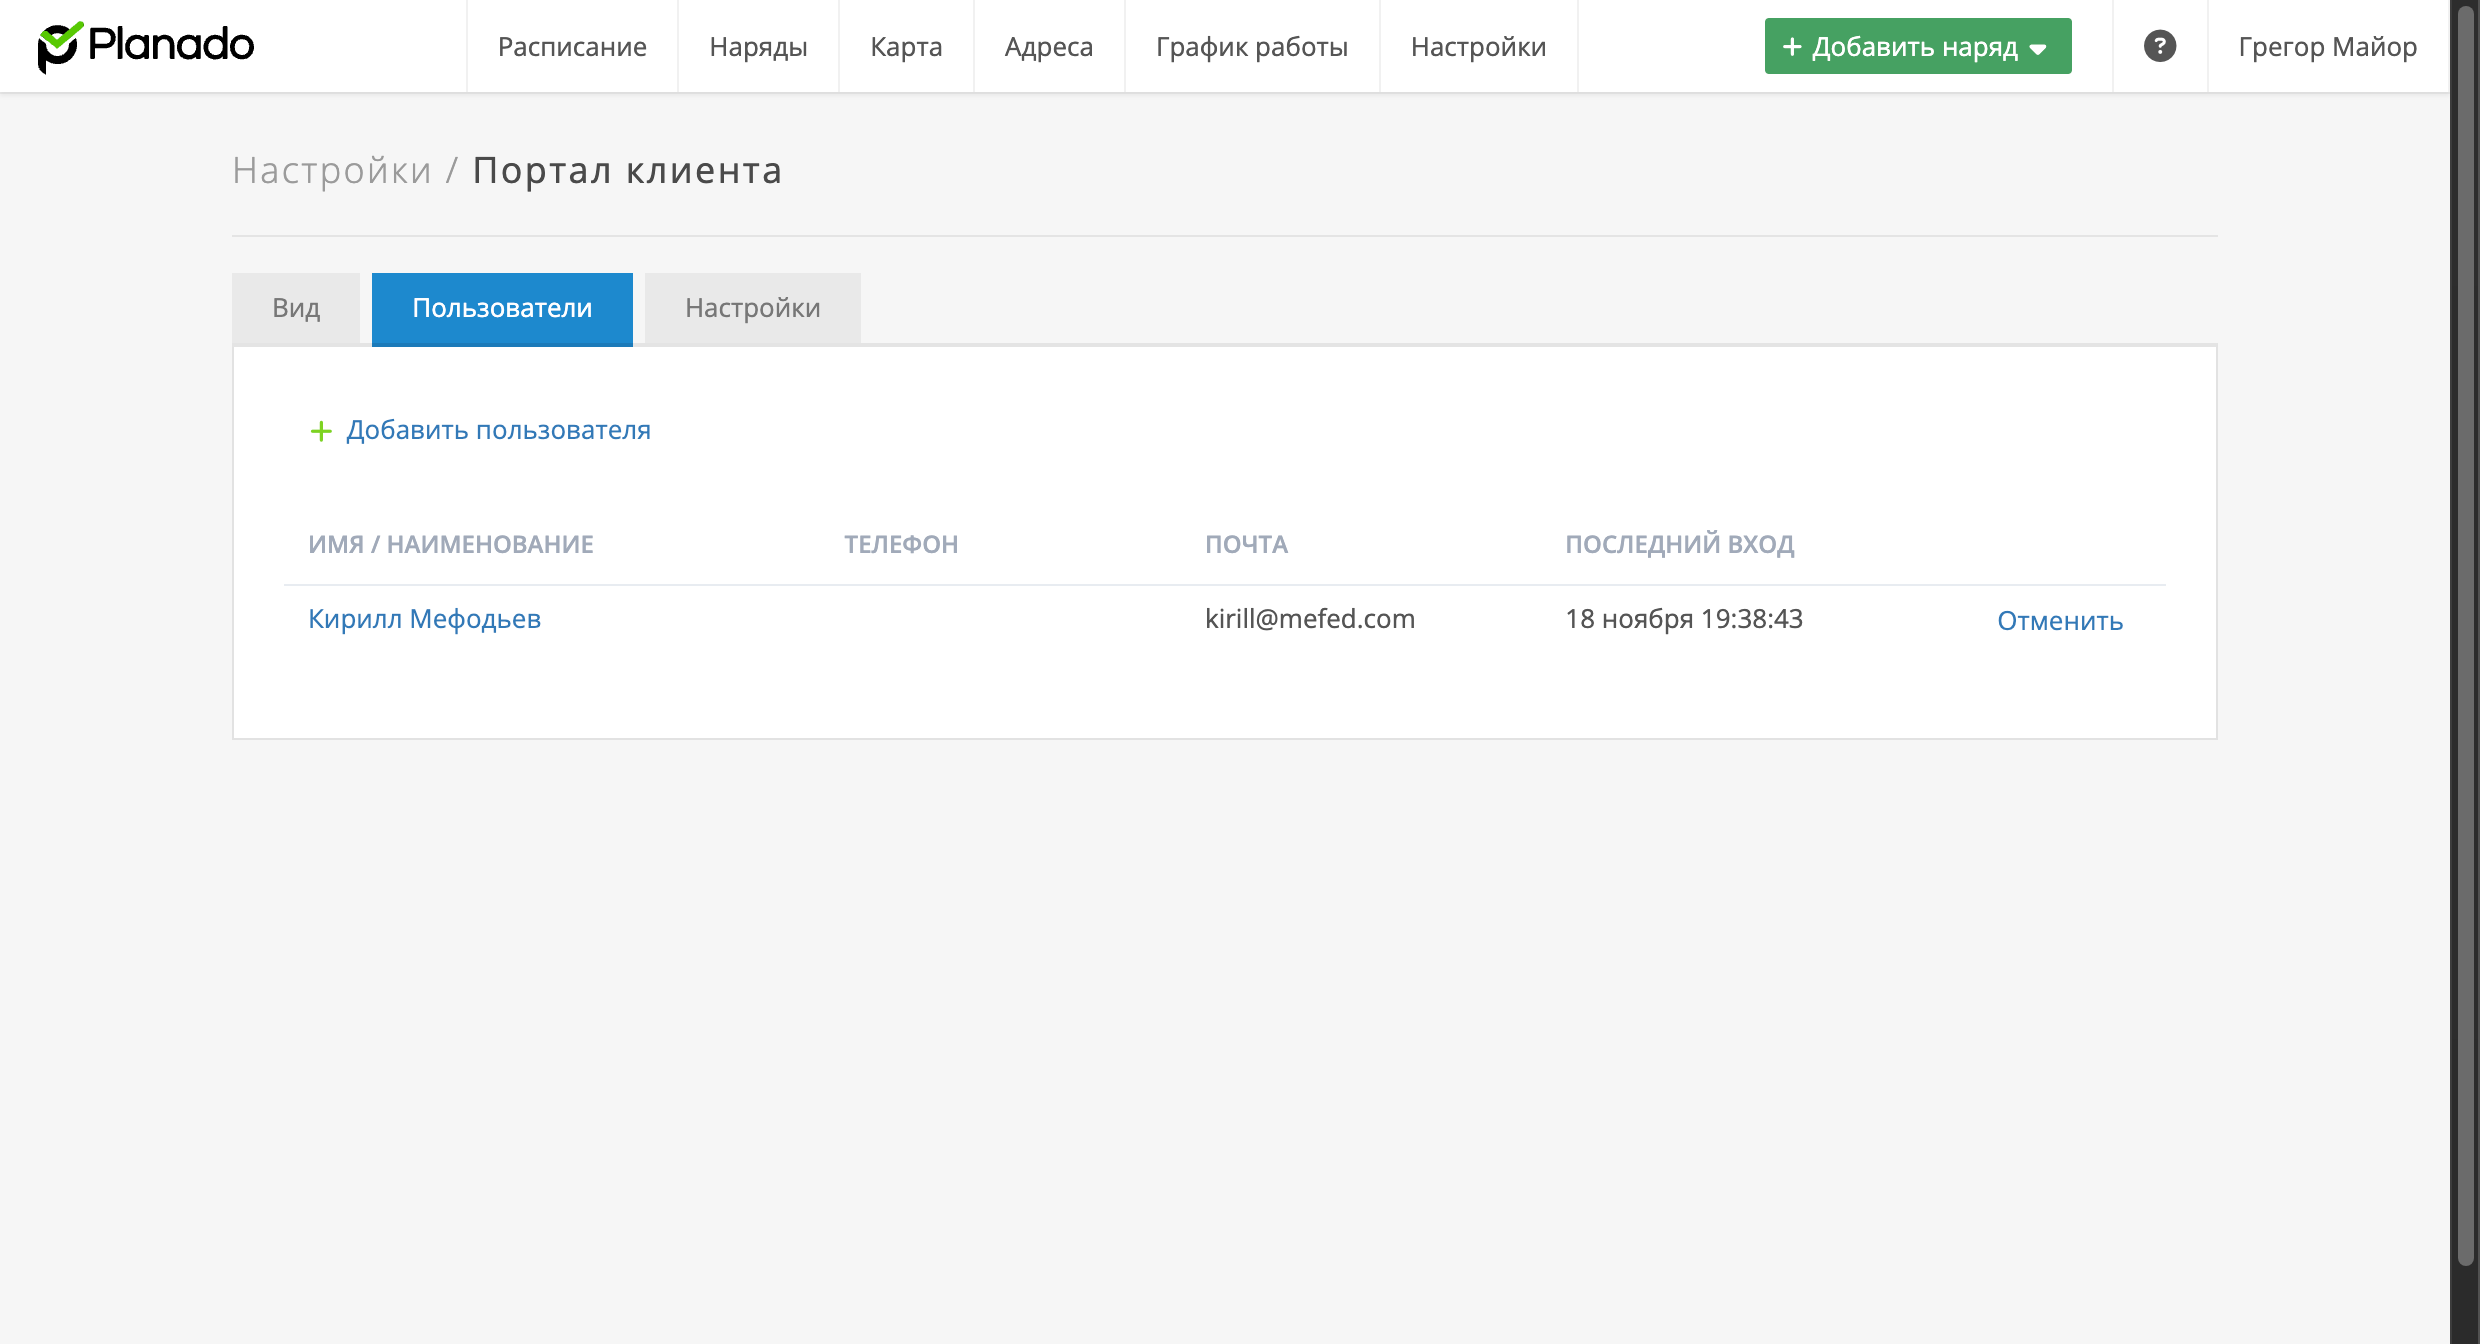Viewport: 2480px width, 1344px height.
Task: Open the Карта navigation item
Action: tap(906, 47)
